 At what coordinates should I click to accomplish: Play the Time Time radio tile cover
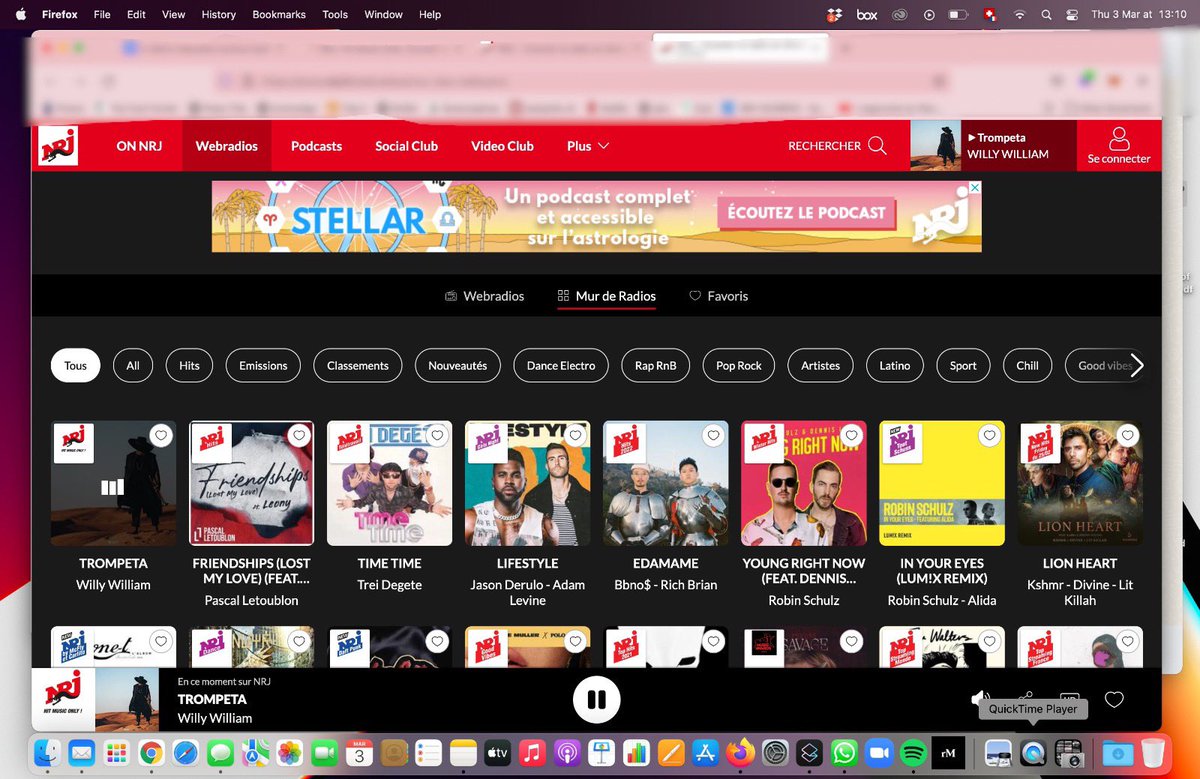[389, 483]
